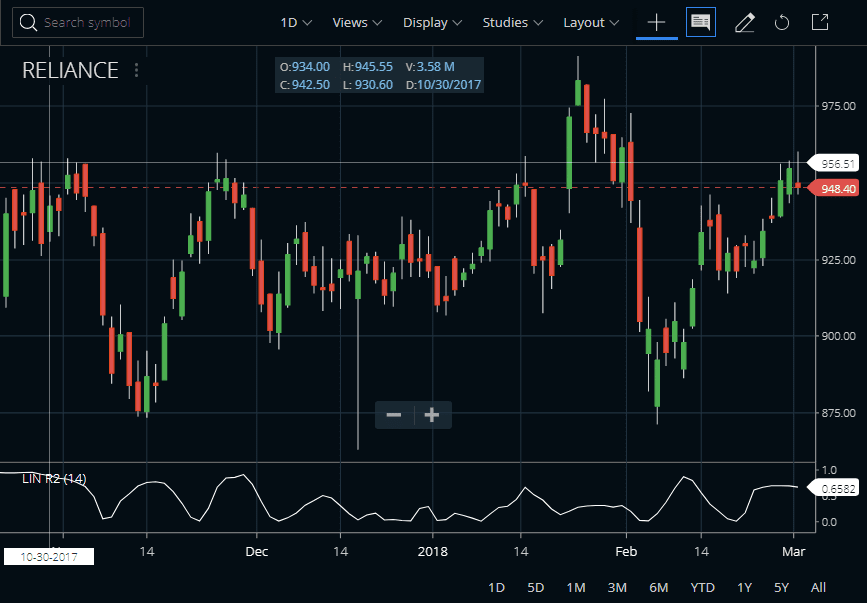The height and width of the screenshot is (603, 867).
Task: Toggle the chart details panel icon
Action: point(700,21)
